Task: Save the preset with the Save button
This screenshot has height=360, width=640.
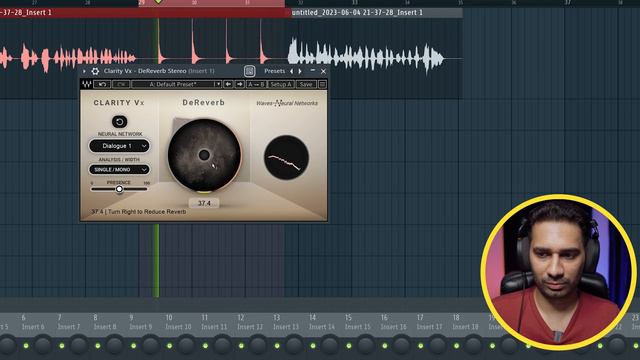Action: pyautogui.click(x=306, y=84)
